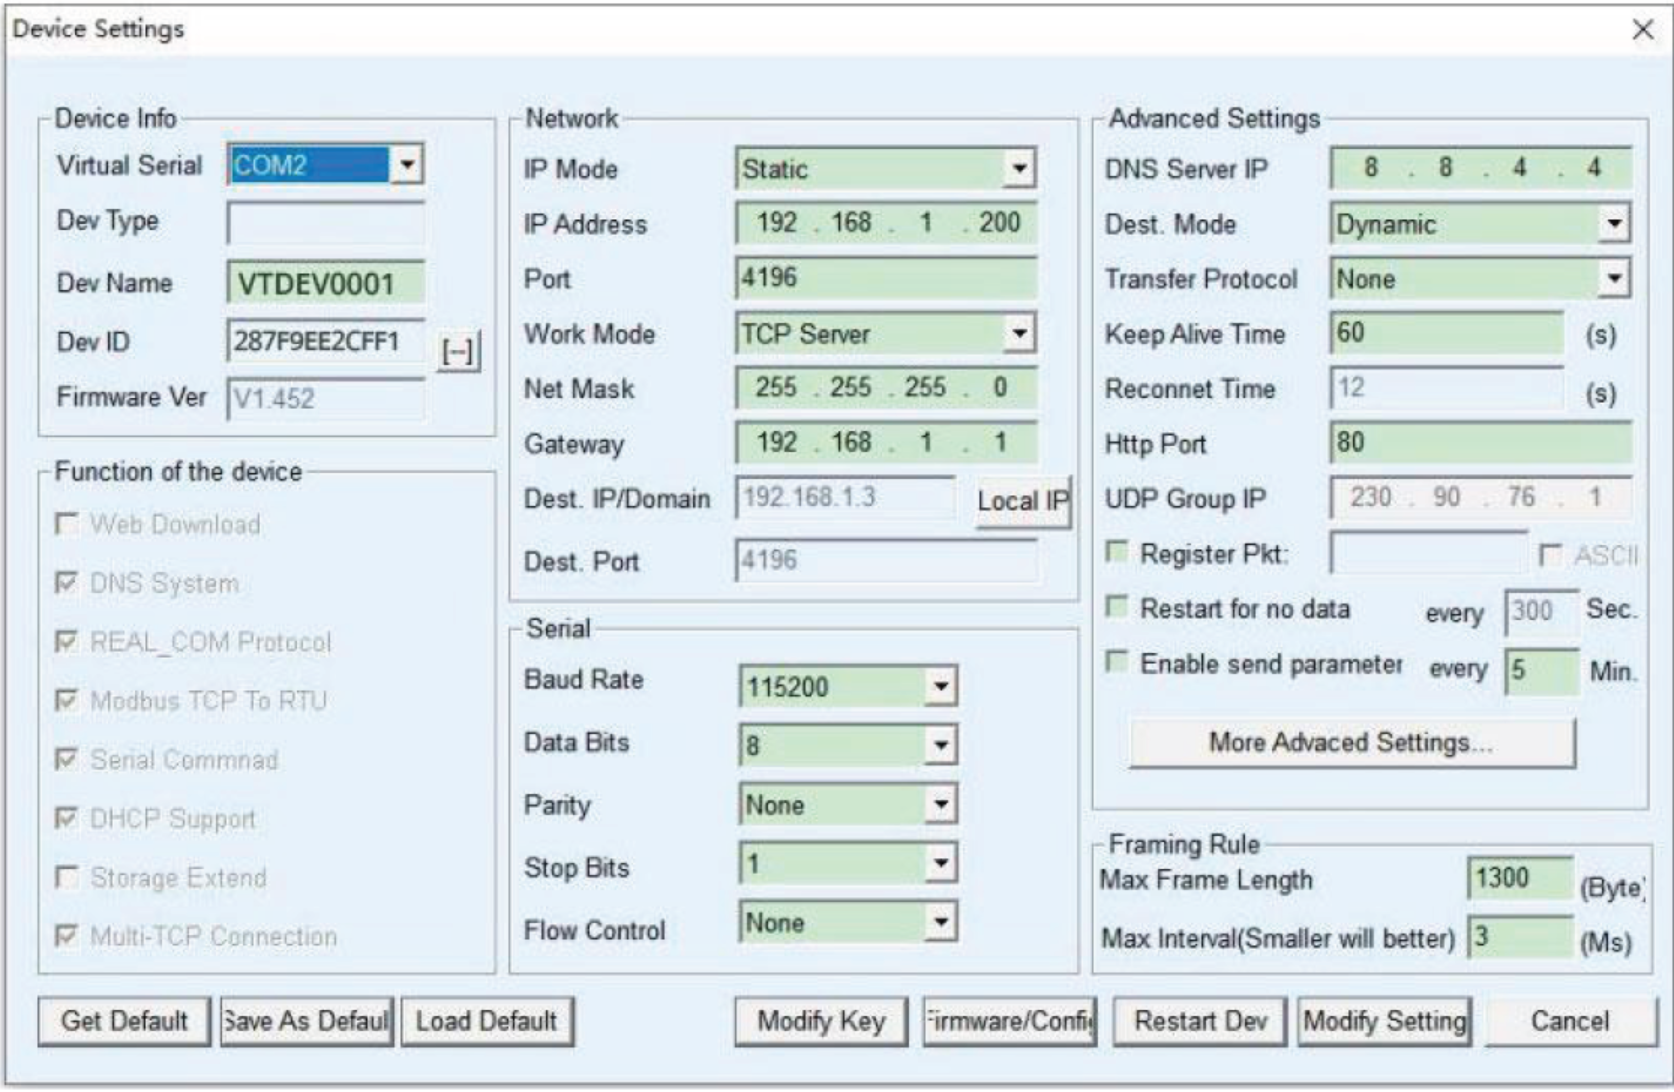Click the empty Dev Type field
The height and width of the screenshot is (1092, 1674).
[326, 222]
